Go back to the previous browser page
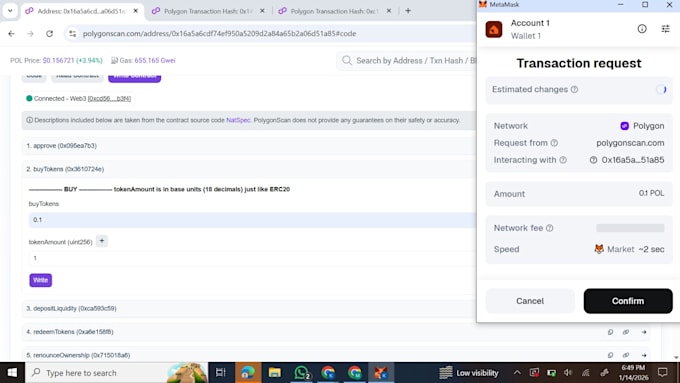Image resolution: width=680 pixels, height=383 pixels. tap(11, 33)
